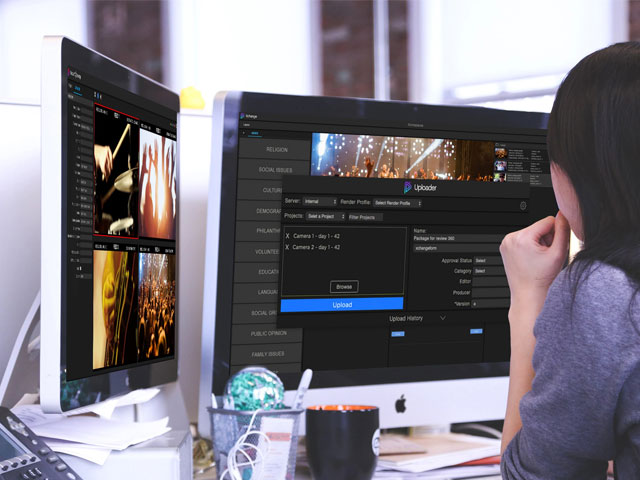Click the Name field 'Package for review 360'
Viewport: 640px width, 480px height.
coord(459,238)
